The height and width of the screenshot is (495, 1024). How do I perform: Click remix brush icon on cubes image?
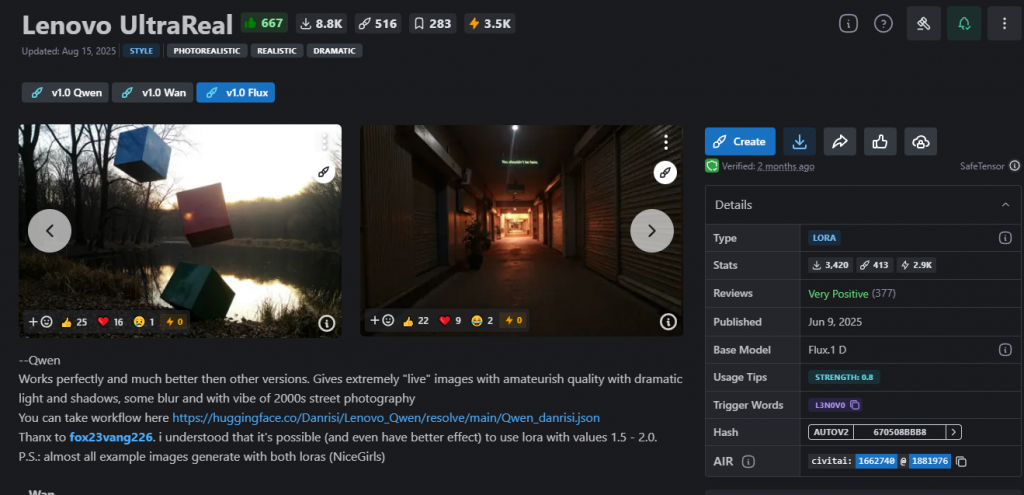coord(323,172)
